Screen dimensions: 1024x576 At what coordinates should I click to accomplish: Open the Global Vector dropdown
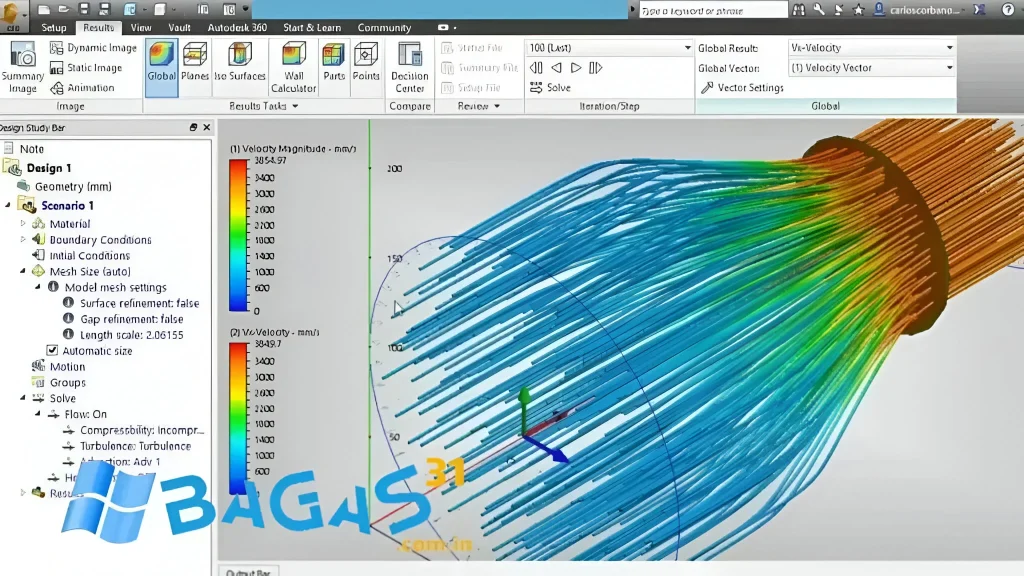[872, 67]
